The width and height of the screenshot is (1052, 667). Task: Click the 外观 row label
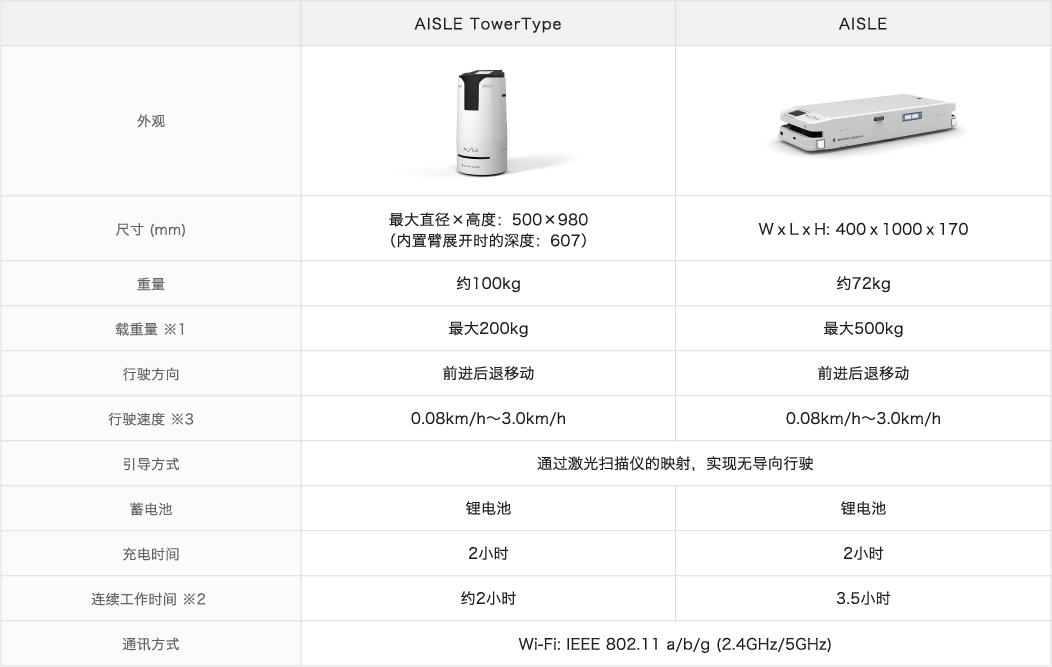point(151,121)
